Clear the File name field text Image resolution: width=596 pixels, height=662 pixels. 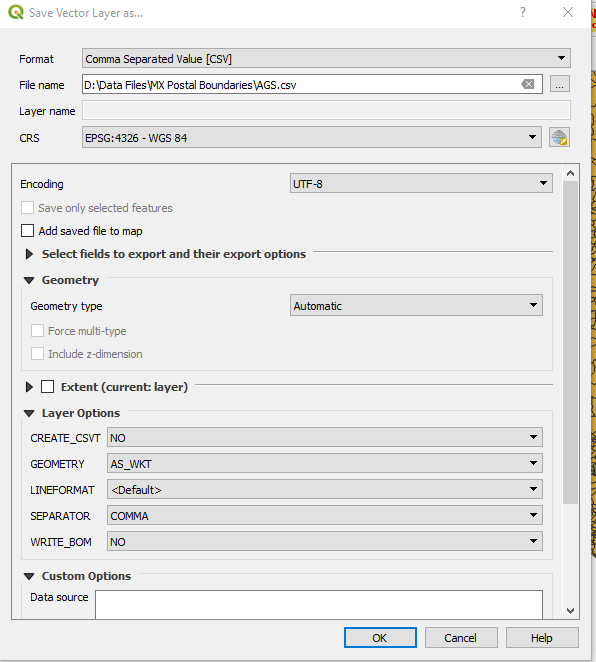[x=528, y=84]
